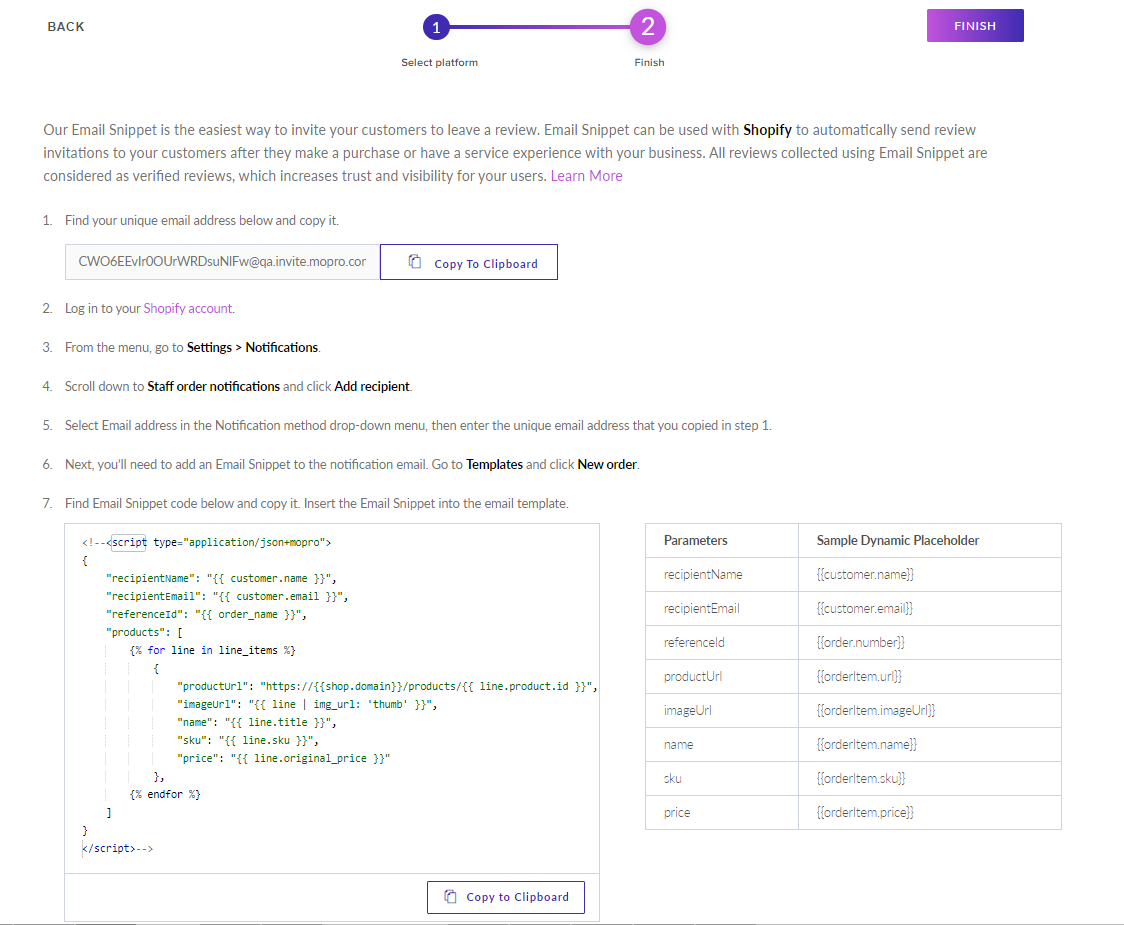Viewport: 1124px width, 925px height.
Task: Click the "recipientName" line in code
Action: [x=221, y=578]
